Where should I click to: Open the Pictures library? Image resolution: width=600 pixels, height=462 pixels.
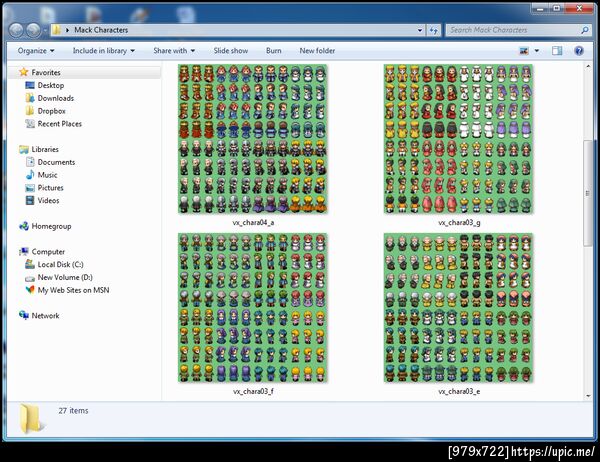point(51,188)
